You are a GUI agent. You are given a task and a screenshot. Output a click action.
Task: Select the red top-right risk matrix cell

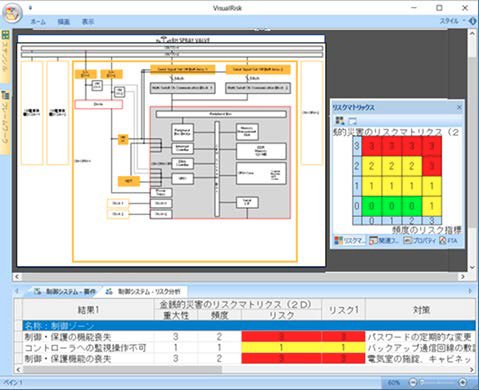[432, 146]
